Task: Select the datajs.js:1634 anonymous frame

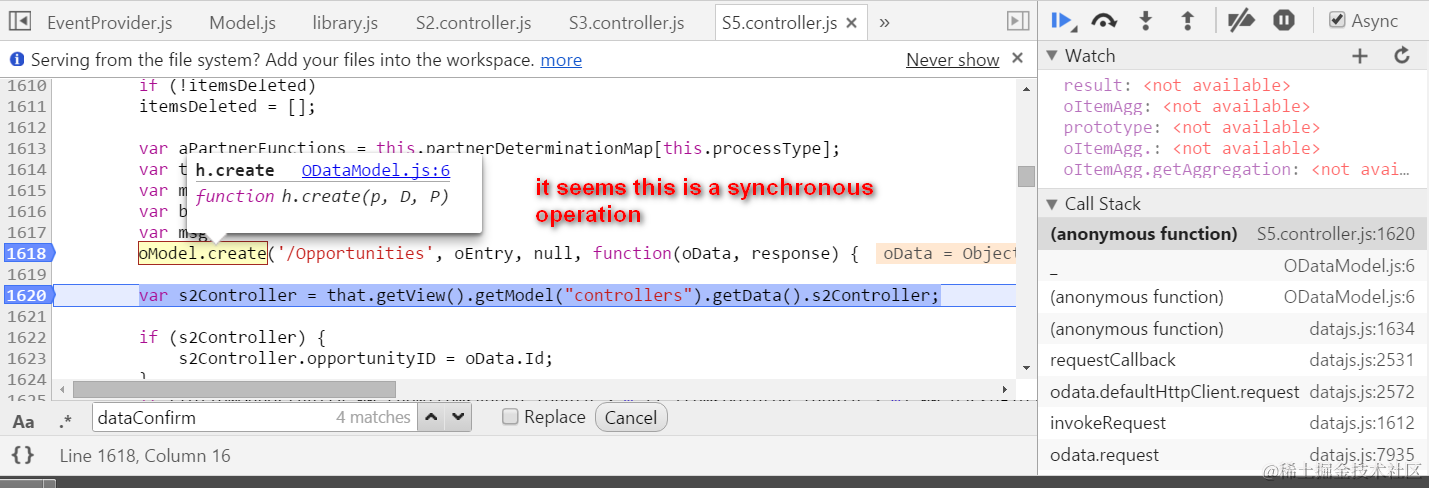Action: click(1233, 328)
